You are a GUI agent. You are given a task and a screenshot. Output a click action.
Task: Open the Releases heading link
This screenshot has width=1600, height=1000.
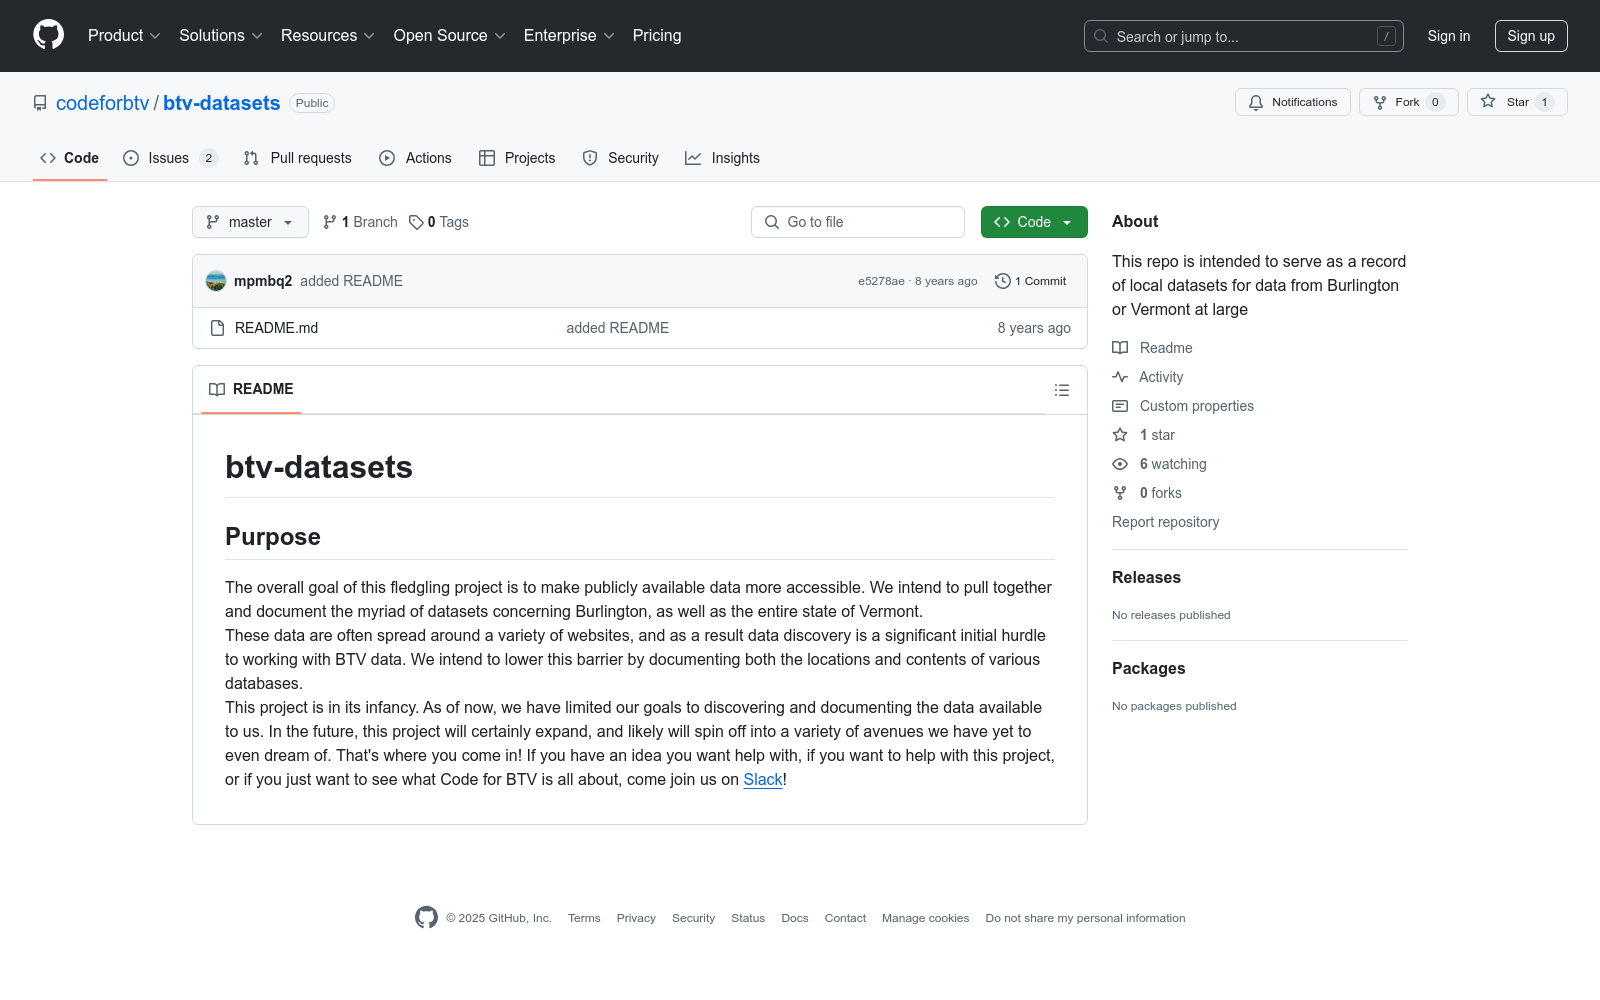(x=1146, y=578)
